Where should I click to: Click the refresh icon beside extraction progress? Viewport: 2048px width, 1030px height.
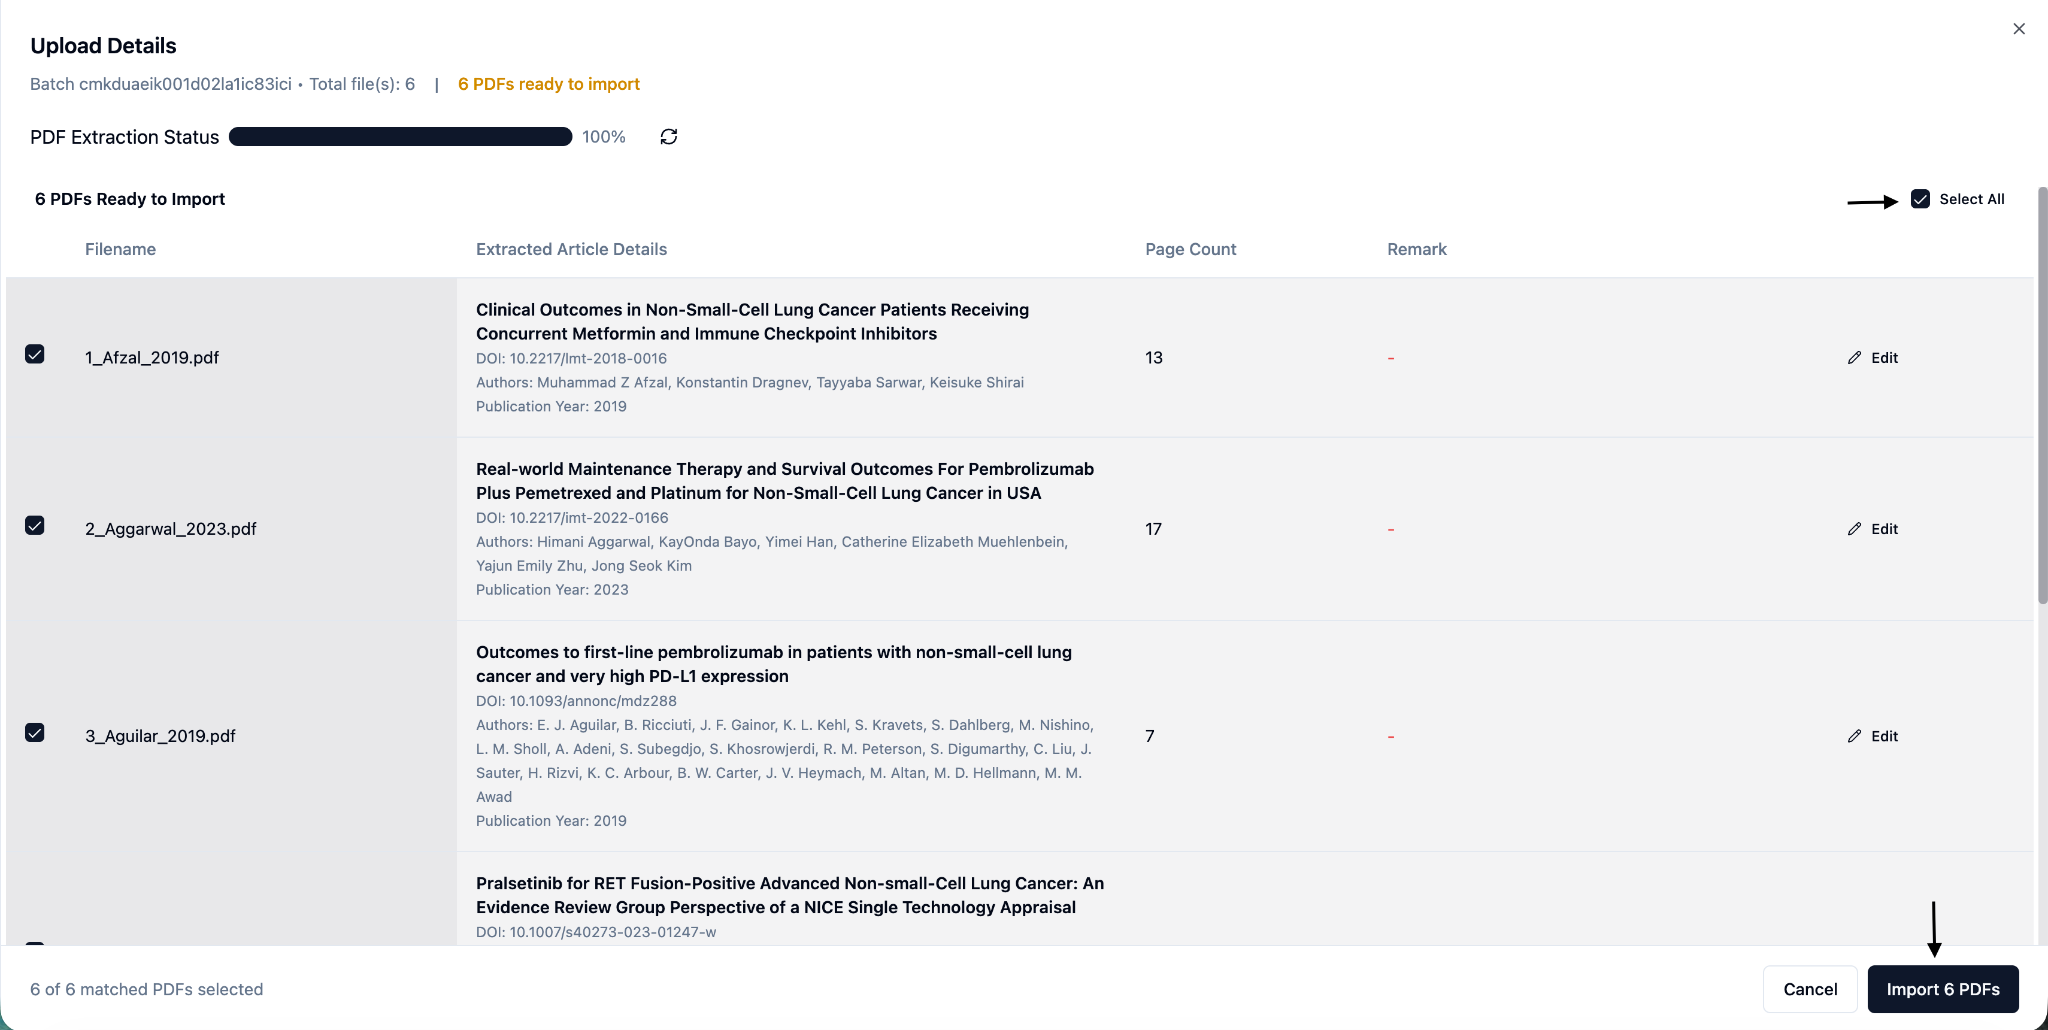click(x=669, y=137)
